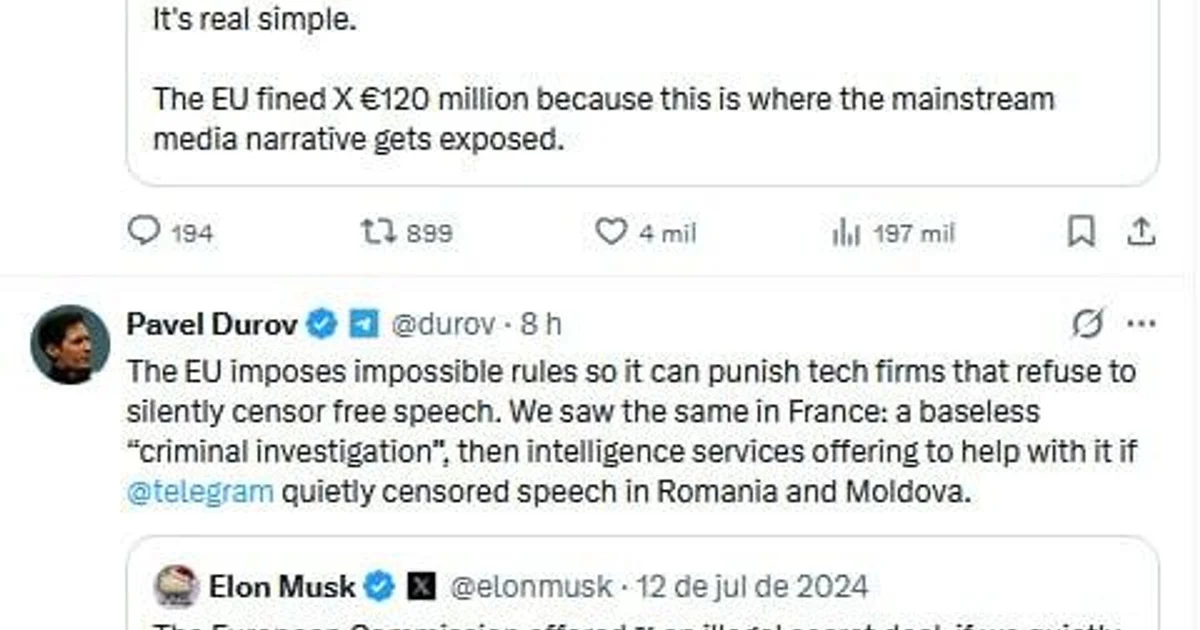Click the Telegram affiliation badge beside Durov
1200x630 pixels.
[362, 324]
